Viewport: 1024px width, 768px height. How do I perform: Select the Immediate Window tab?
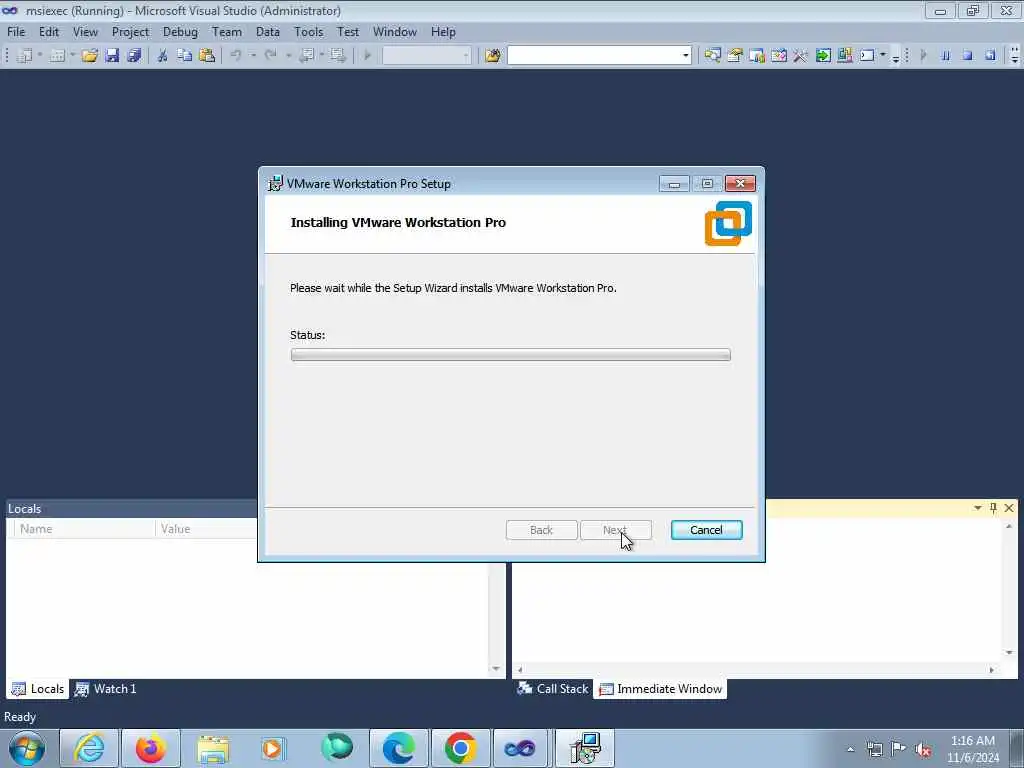pos(660,689)
